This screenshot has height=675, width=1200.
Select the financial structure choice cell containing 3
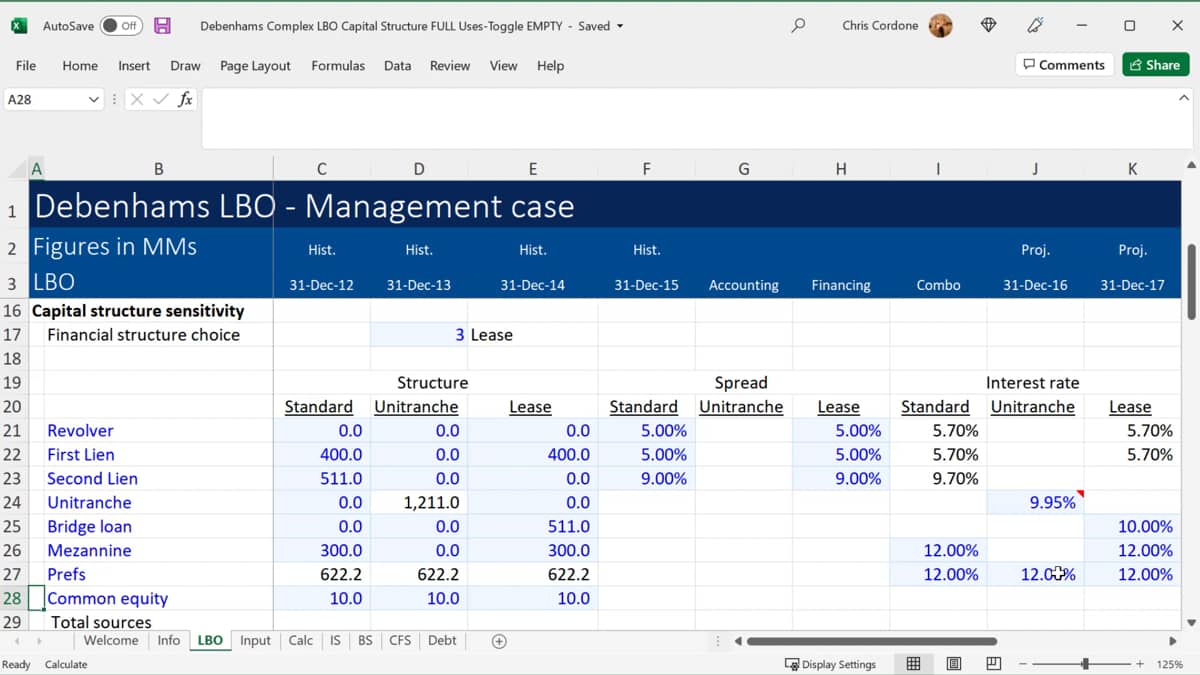418,335
